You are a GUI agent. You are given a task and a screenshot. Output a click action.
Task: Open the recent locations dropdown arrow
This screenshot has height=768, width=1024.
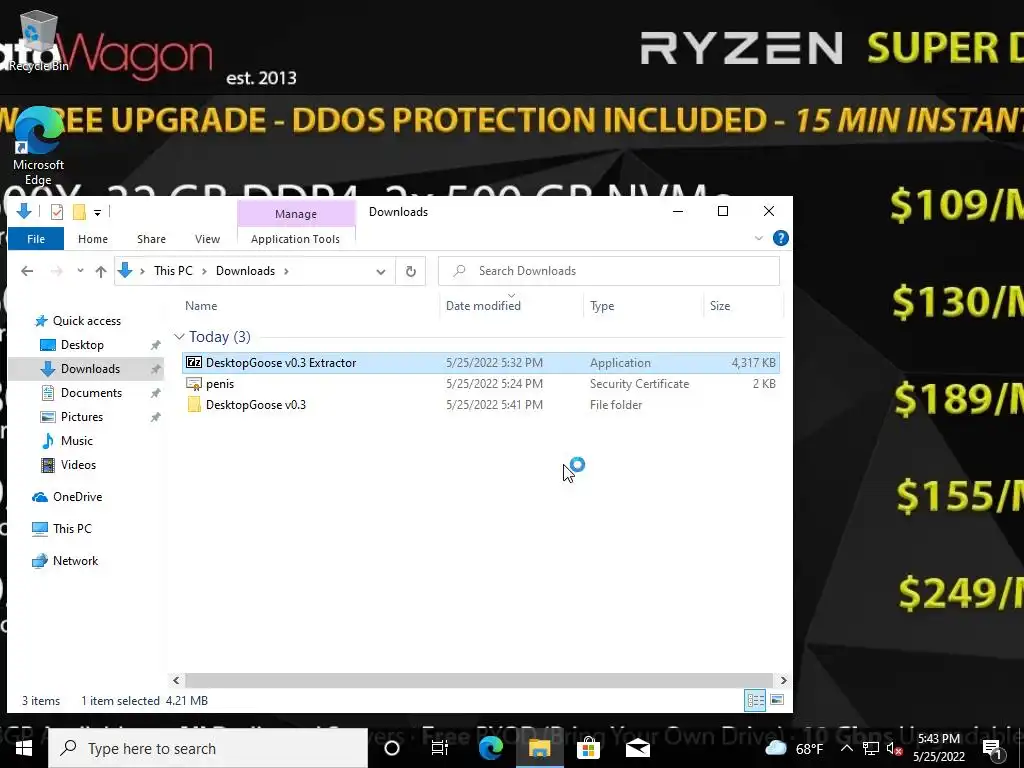pyautogui.click(x=80, y=270)
